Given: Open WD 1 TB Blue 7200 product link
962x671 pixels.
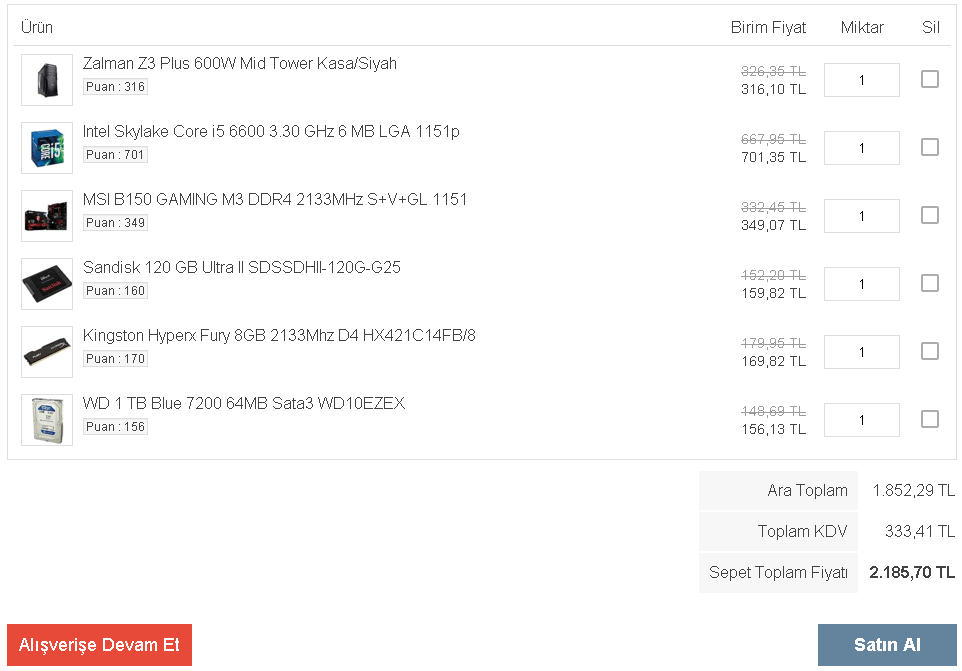Looking at the screenshot, I should click(244, 404).
